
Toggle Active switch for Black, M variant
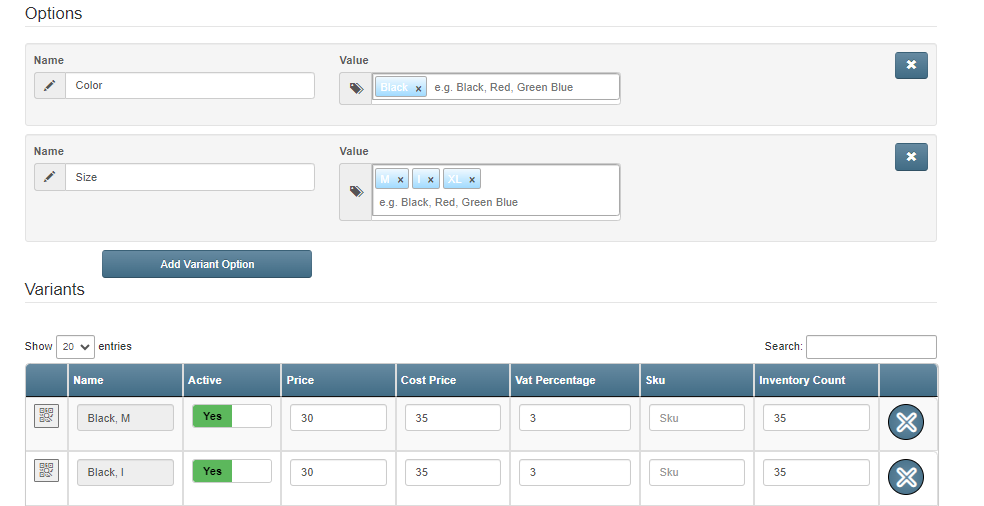(x=232, y=416)
